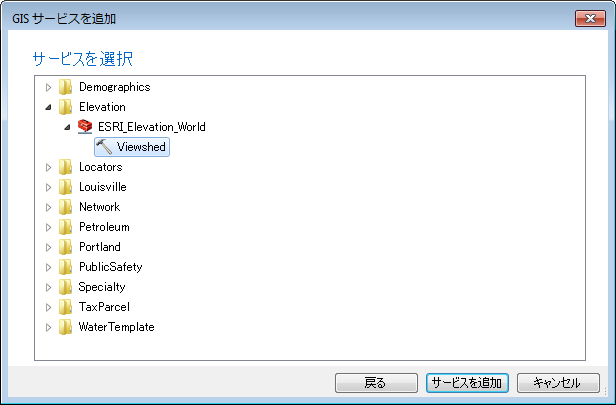This screenshot has height=405, width=616.
Task: Expand the Petroleum folder arrow
Action: [48, 227]
